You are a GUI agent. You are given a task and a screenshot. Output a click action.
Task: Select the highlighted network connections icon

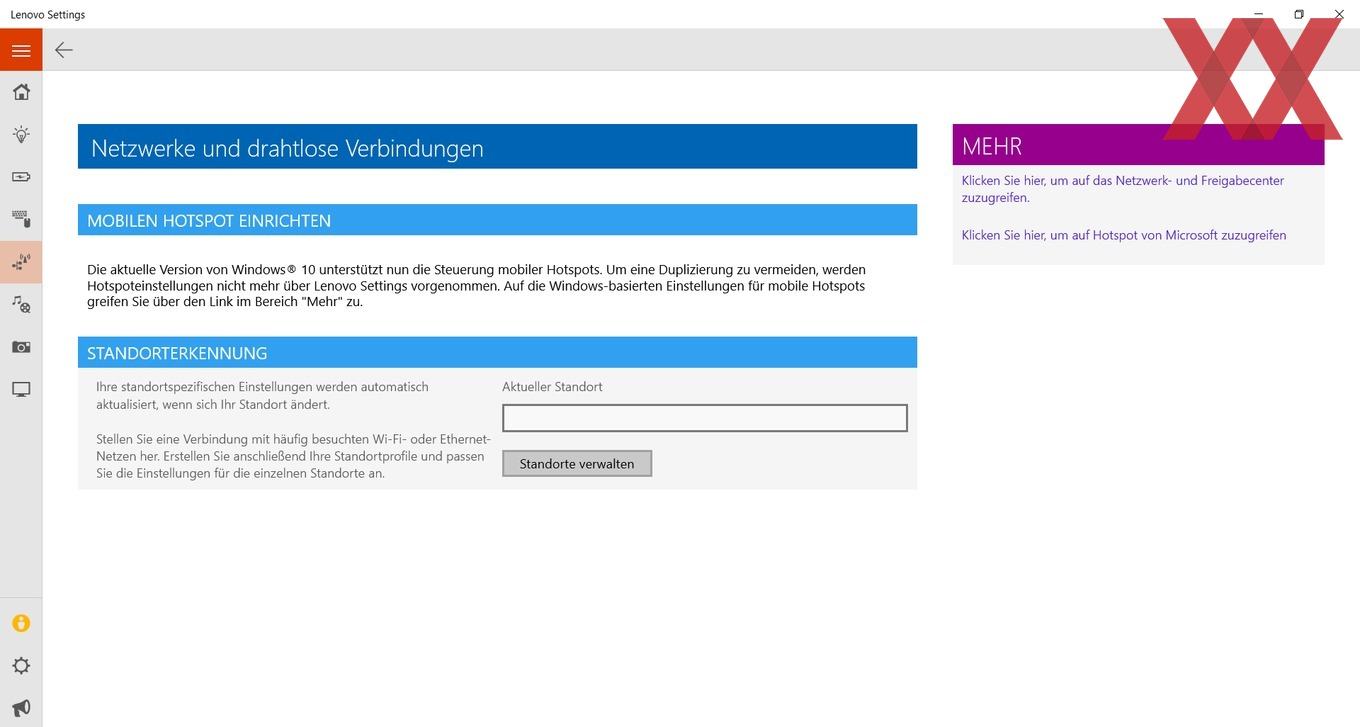tap(21, 262)
